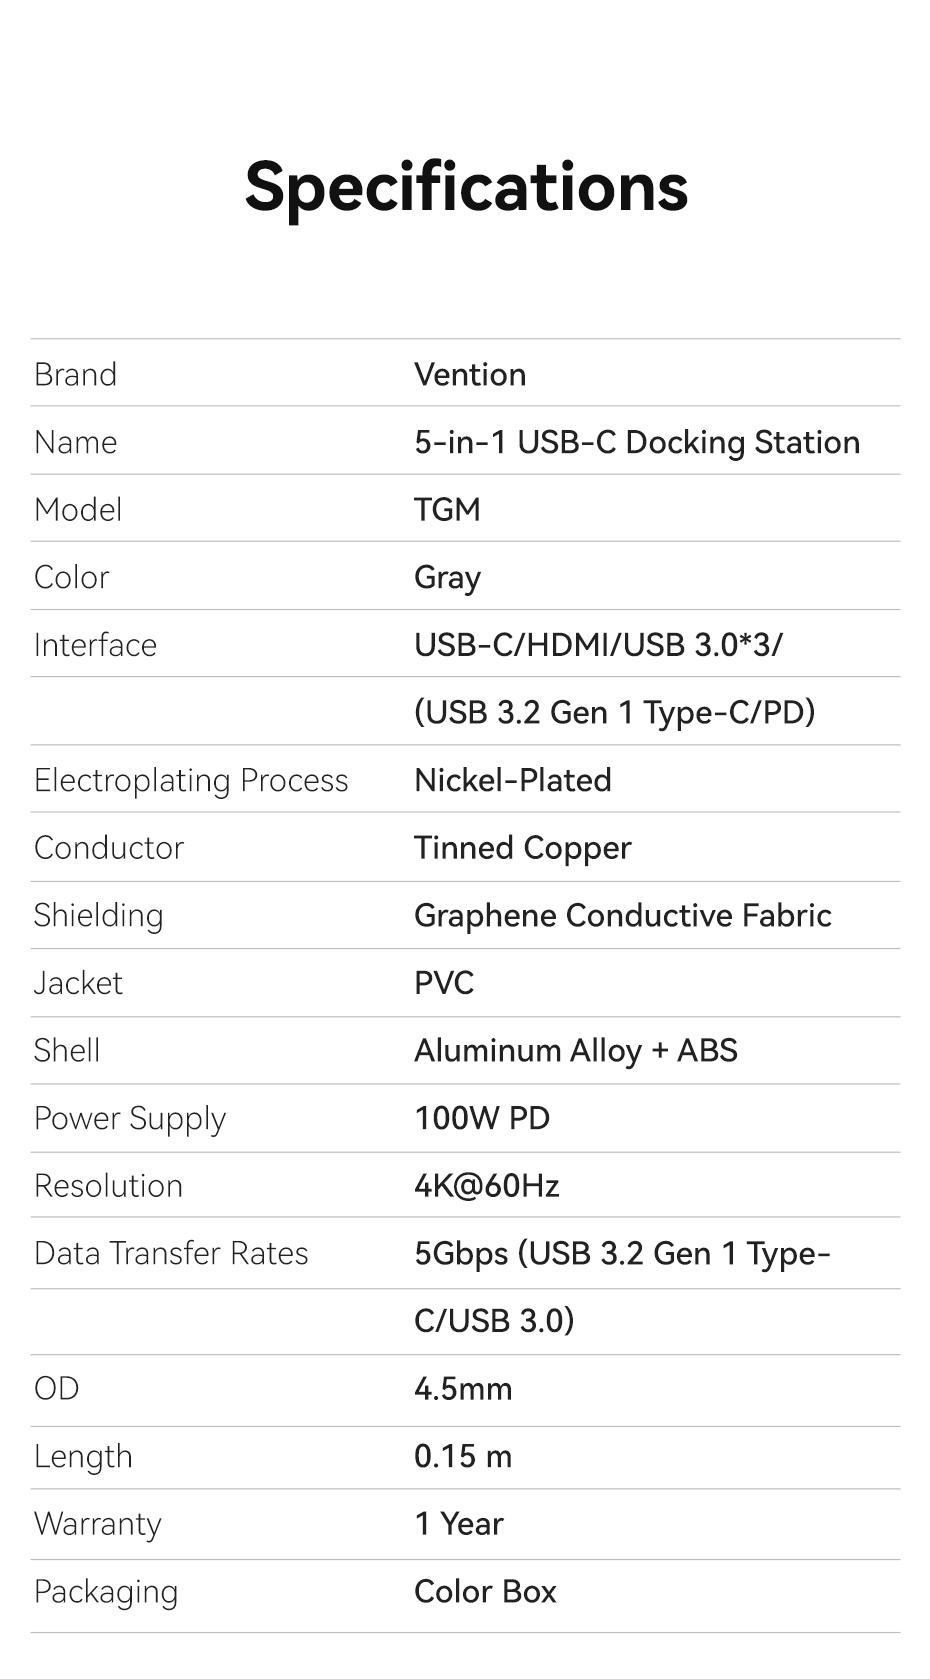Select the USB-C/HDMI/USB 3.0*3/ interface text

click(x=598, y=645)
